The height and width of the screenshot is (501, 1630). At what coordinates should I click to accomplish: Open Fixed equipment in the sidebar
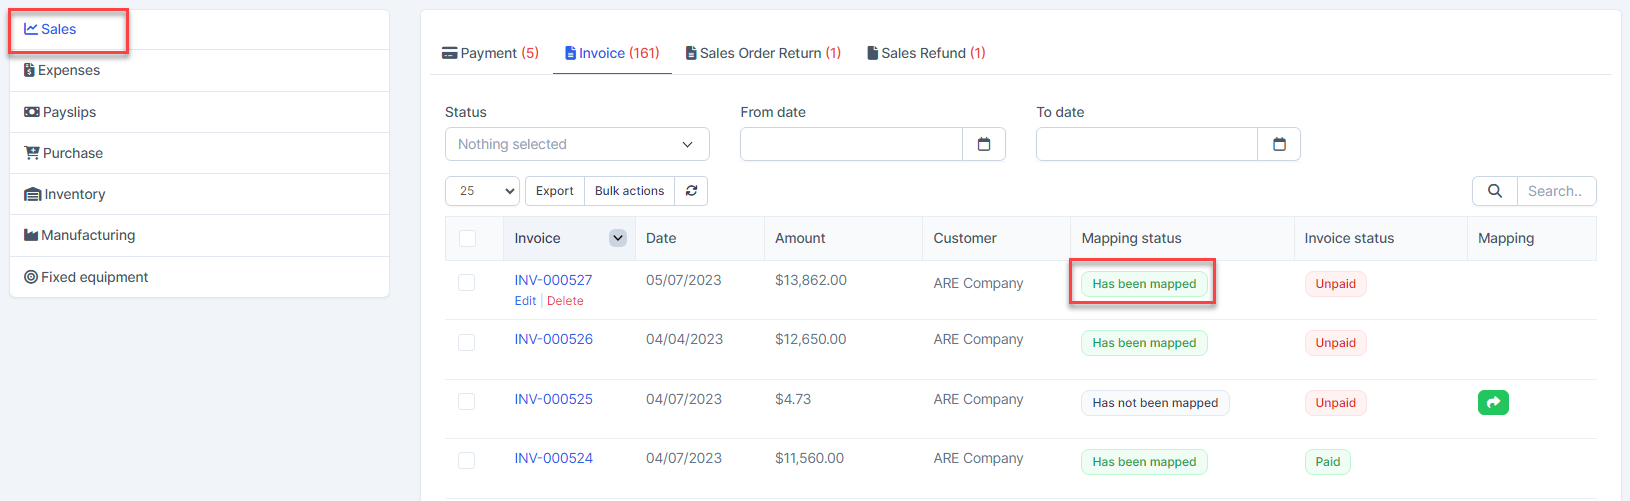click(x=94, y=277)
